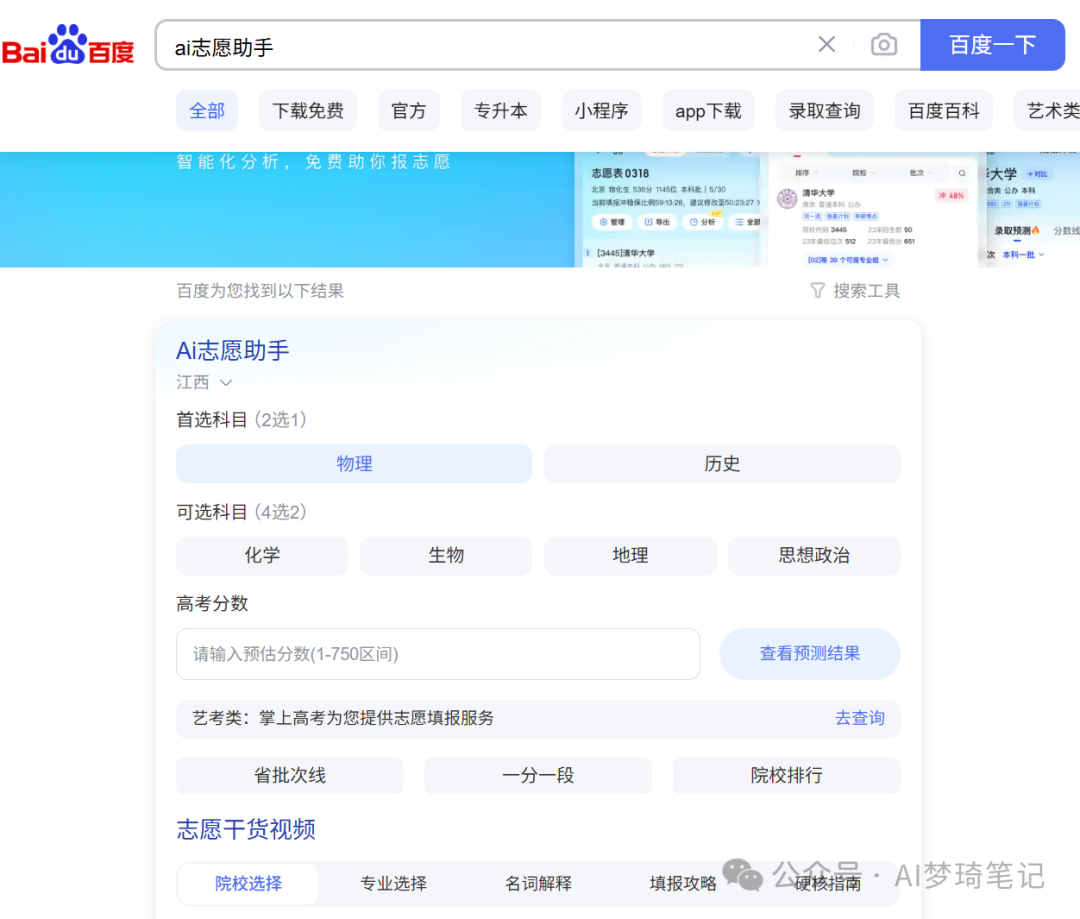Open 一分一段 button

(538, 776)
